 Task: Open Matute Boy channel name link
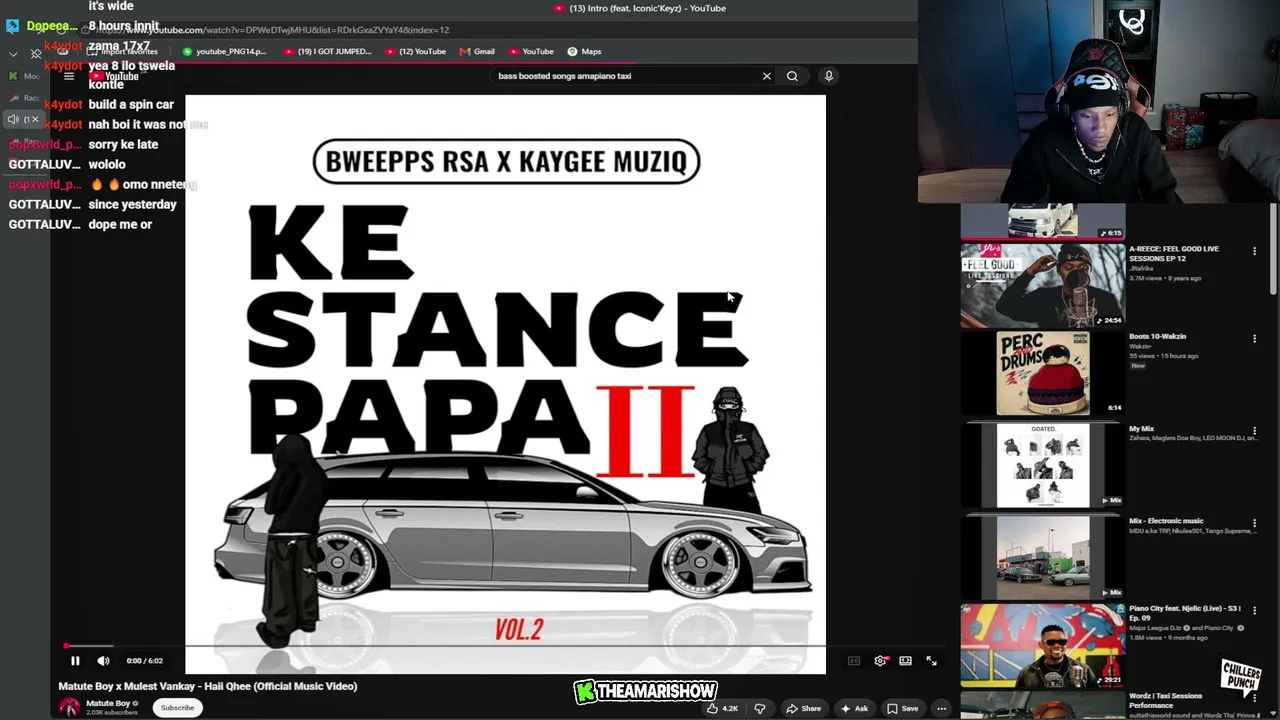[108, 703]
